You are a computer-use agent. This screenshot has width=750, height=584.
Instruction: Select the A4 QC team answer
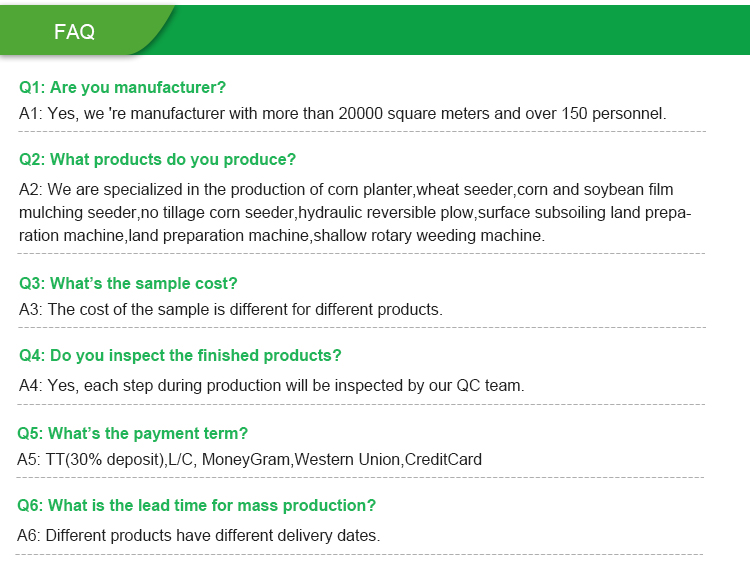pyautogui.click(x=271, y=386)
